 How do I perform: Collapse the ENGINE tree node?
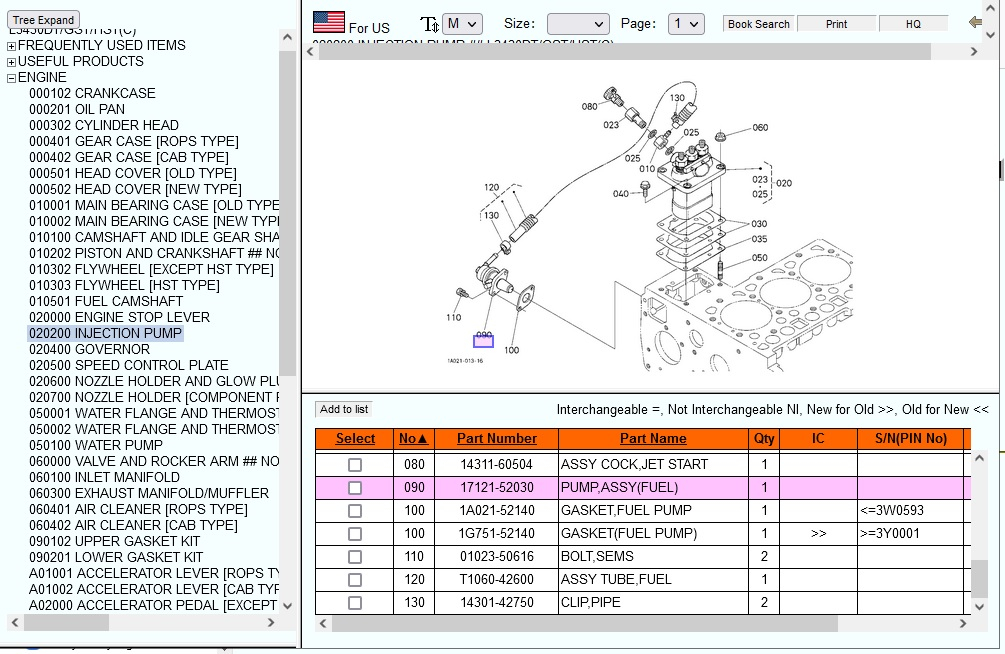click(x=11, y=78)
